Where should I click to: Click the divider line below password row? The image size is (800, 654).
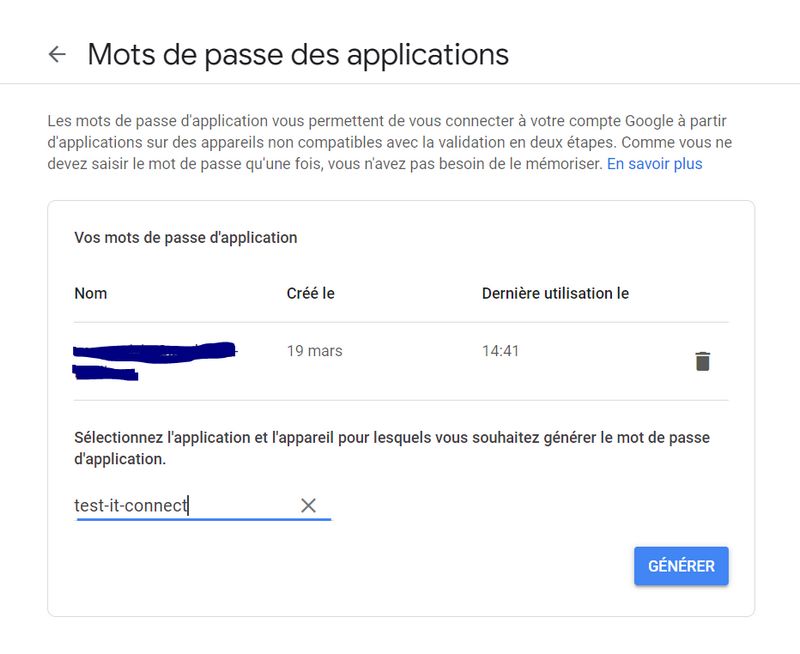[400, 400]
